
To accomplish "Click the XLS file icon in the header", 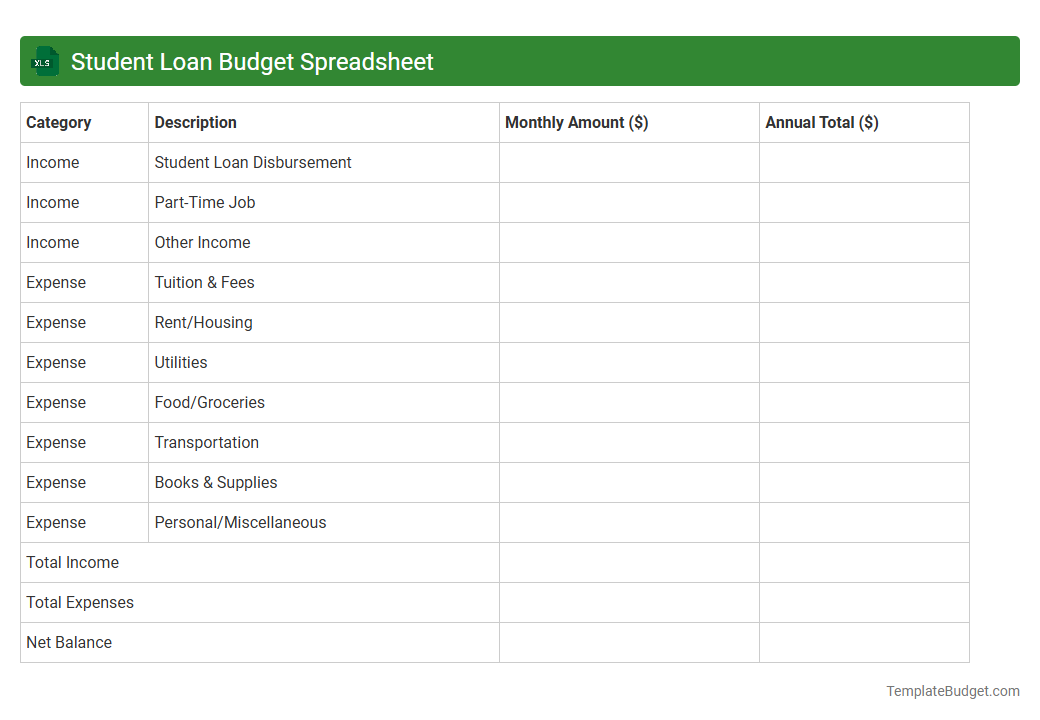I will [x=44, y=61].
